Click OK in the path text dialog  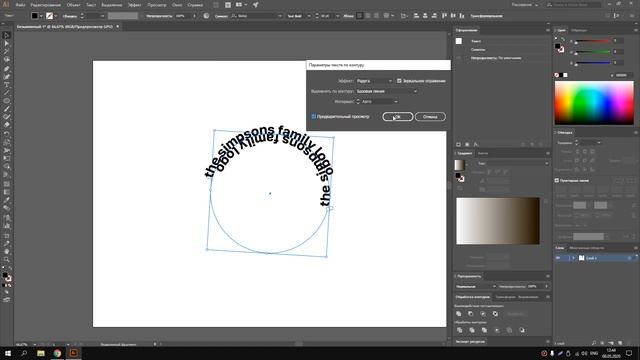tap(398, 117)
